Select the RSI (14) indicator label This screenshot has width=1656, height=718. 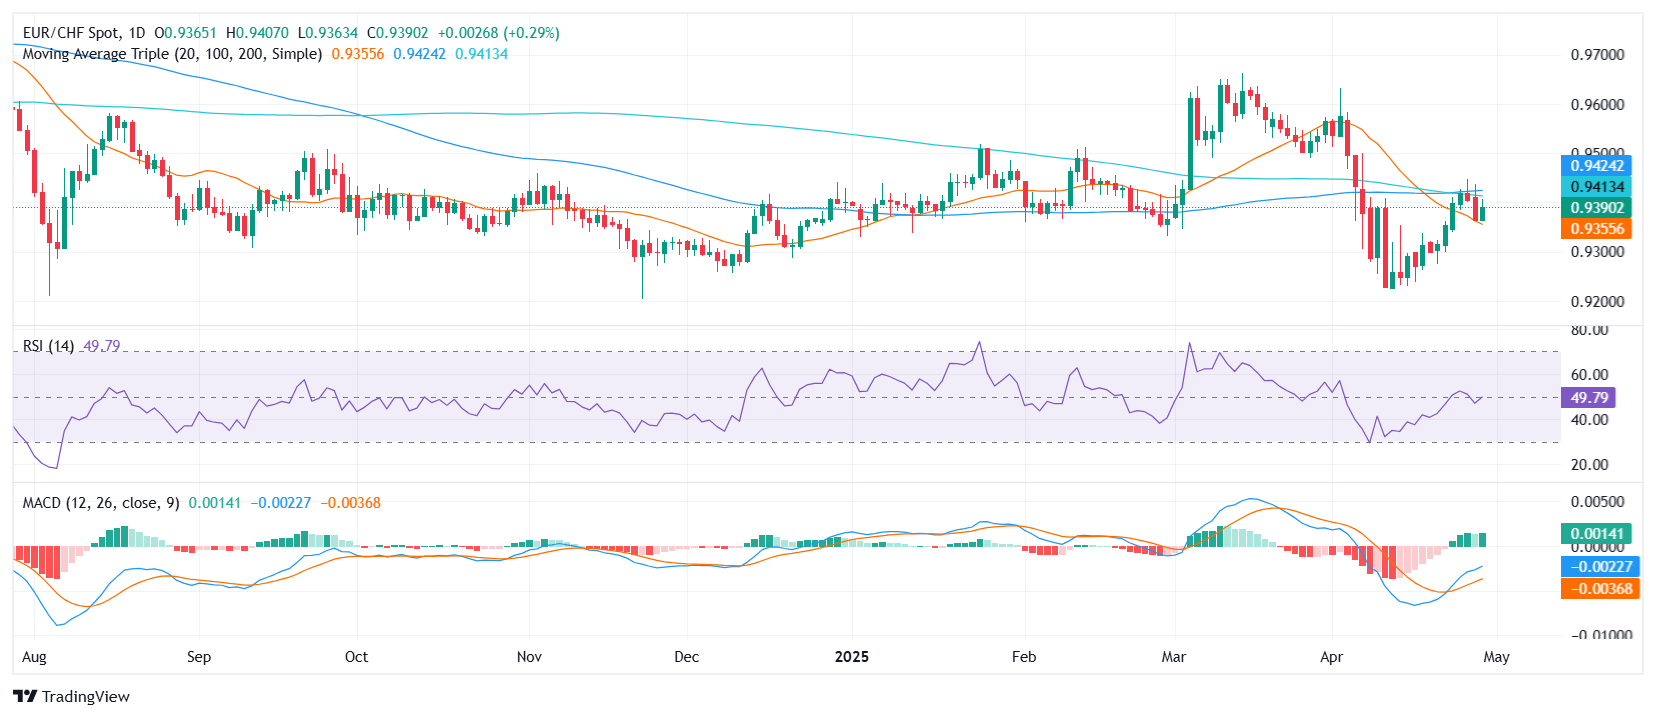click(48, 346)
